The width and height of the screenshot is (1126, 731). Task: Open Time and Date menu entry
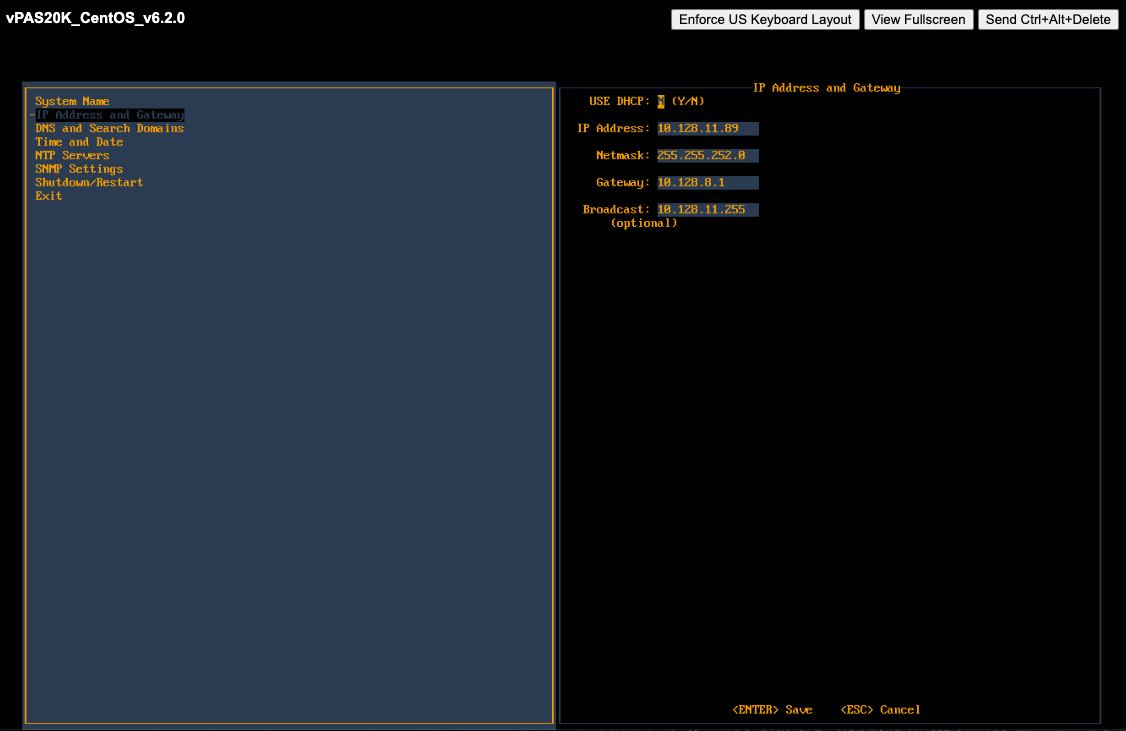[x=79, y=142]
